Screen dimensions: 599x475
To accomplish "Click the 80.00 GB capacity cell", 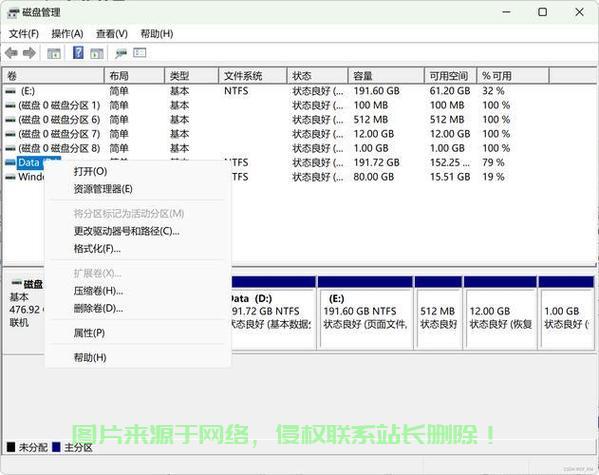I will 374,177.
